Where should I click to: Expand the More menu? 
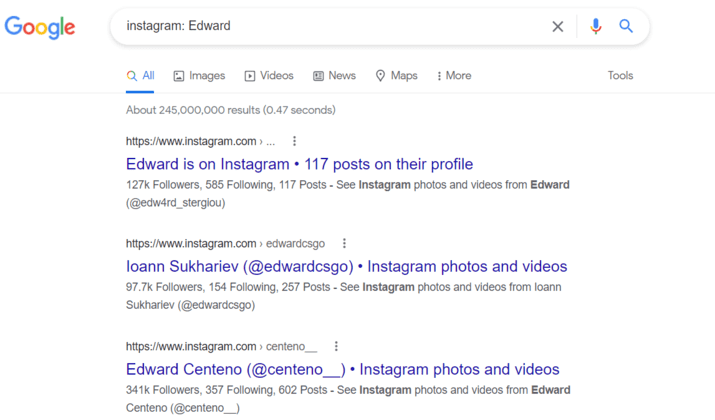[x=454, y=76]
